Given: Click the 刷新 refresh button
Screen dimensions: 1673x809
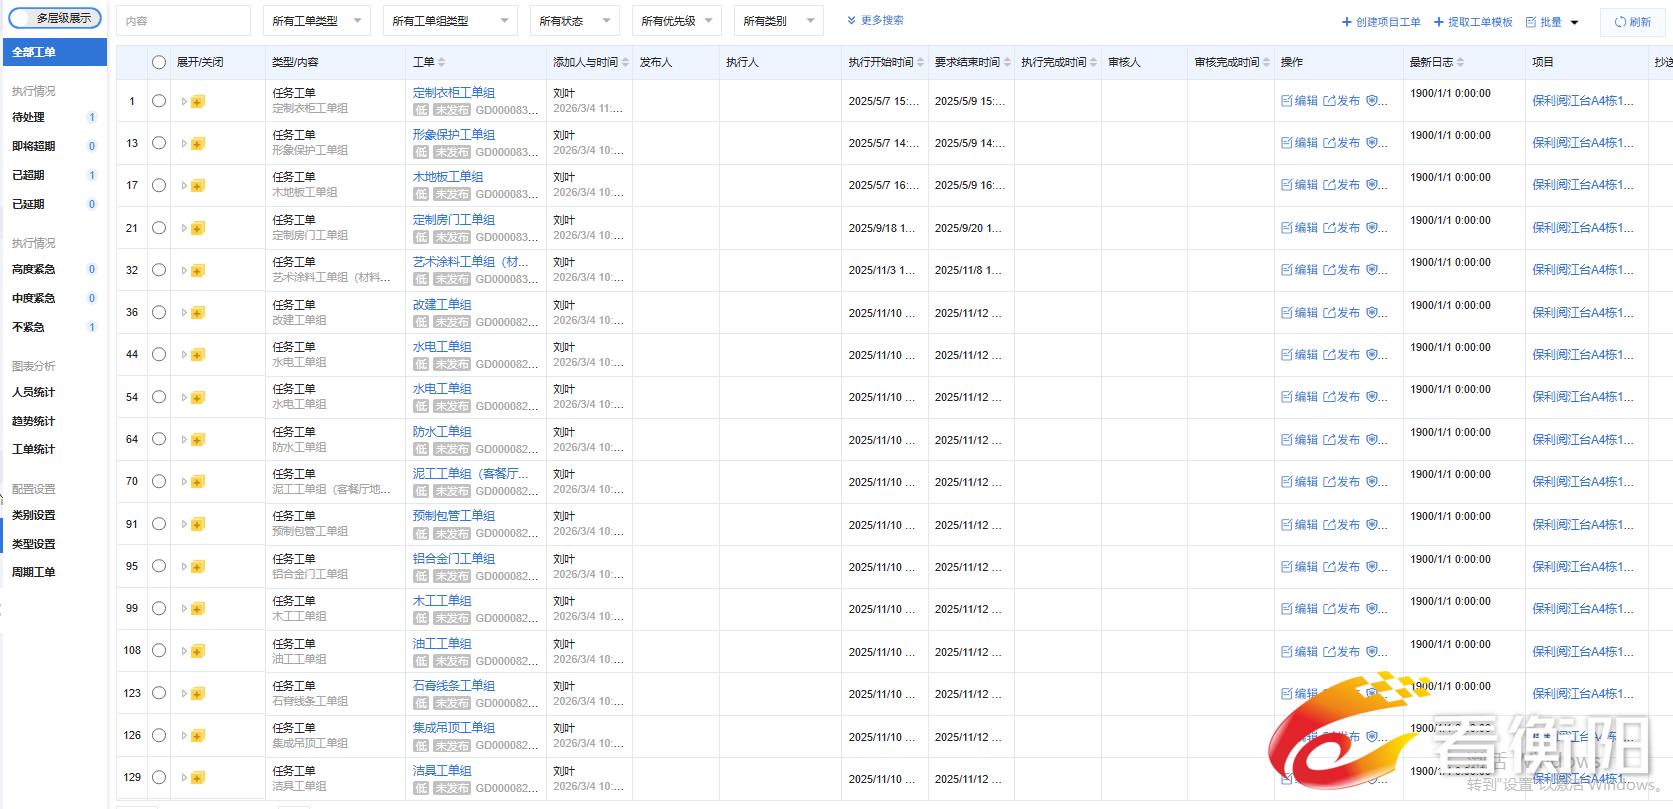Looking at the screenshot, I should (1632, 22).
